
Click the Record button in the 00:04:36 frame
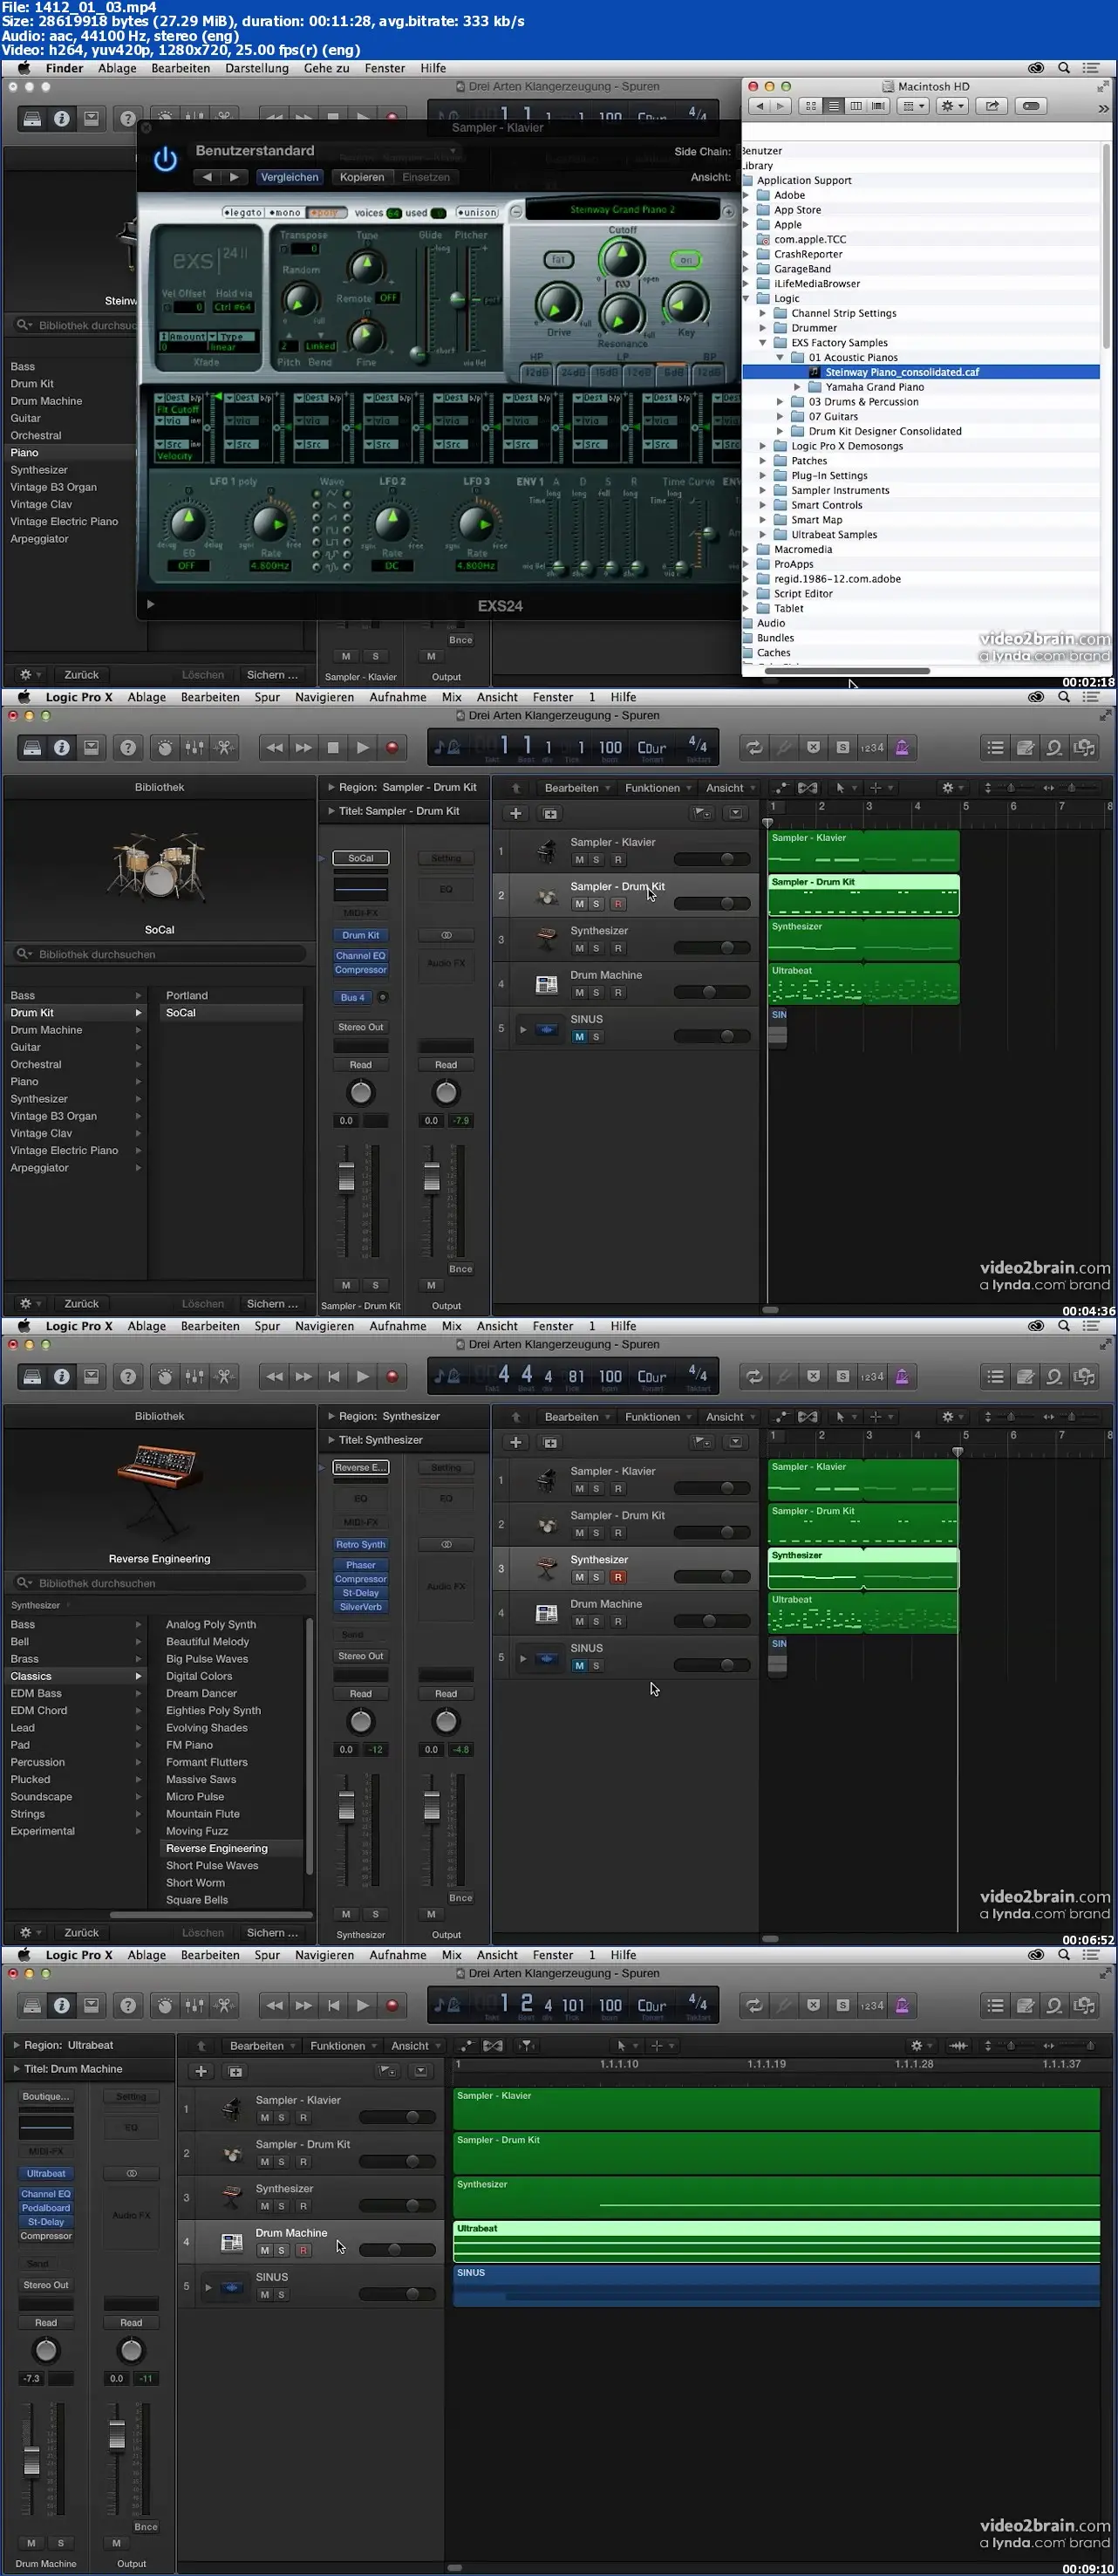392,747
